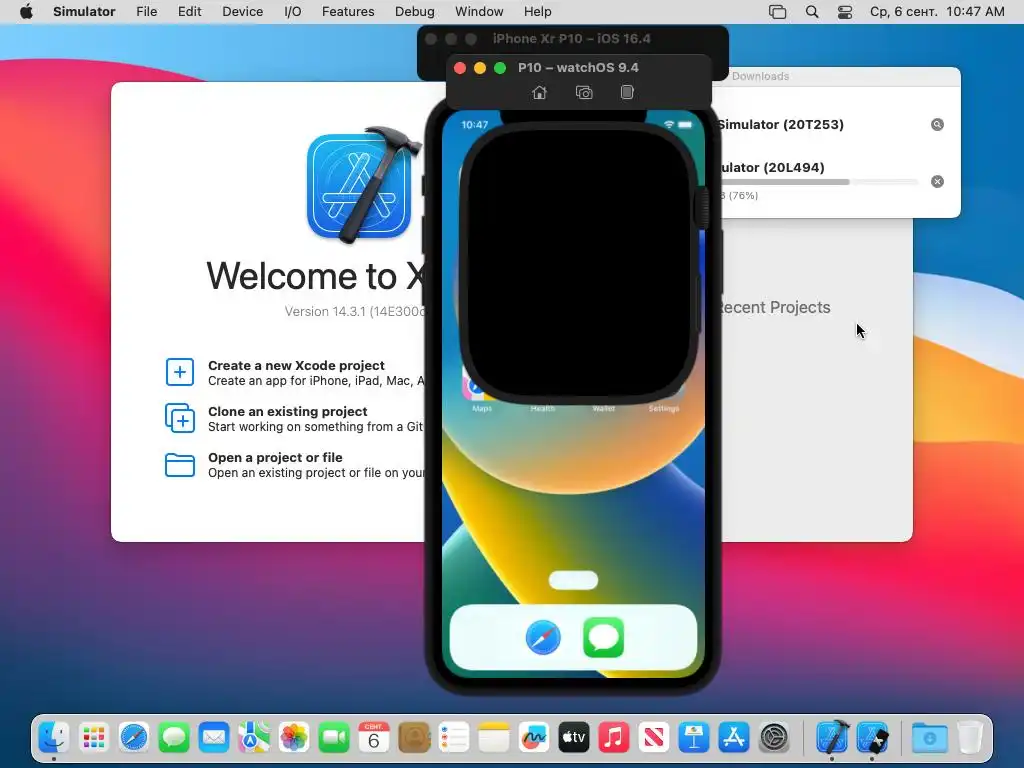The width and height of the screenshot is (1024, 768).
Task: Click the Xcode hammer logo in Welcome window
Action: (364, 185)
